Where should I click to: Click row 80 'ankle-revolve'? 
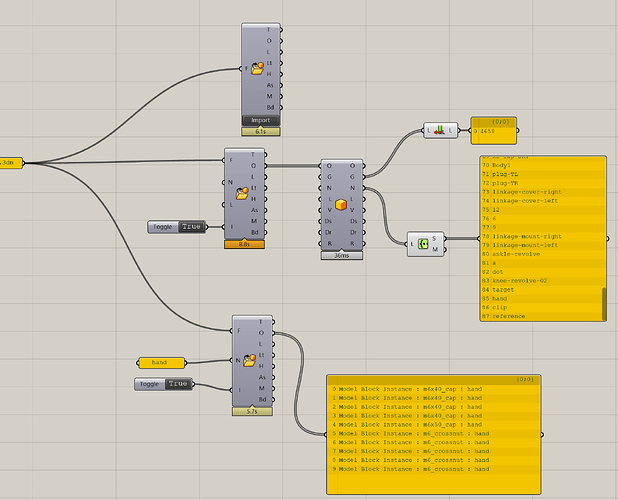(541, 254)
